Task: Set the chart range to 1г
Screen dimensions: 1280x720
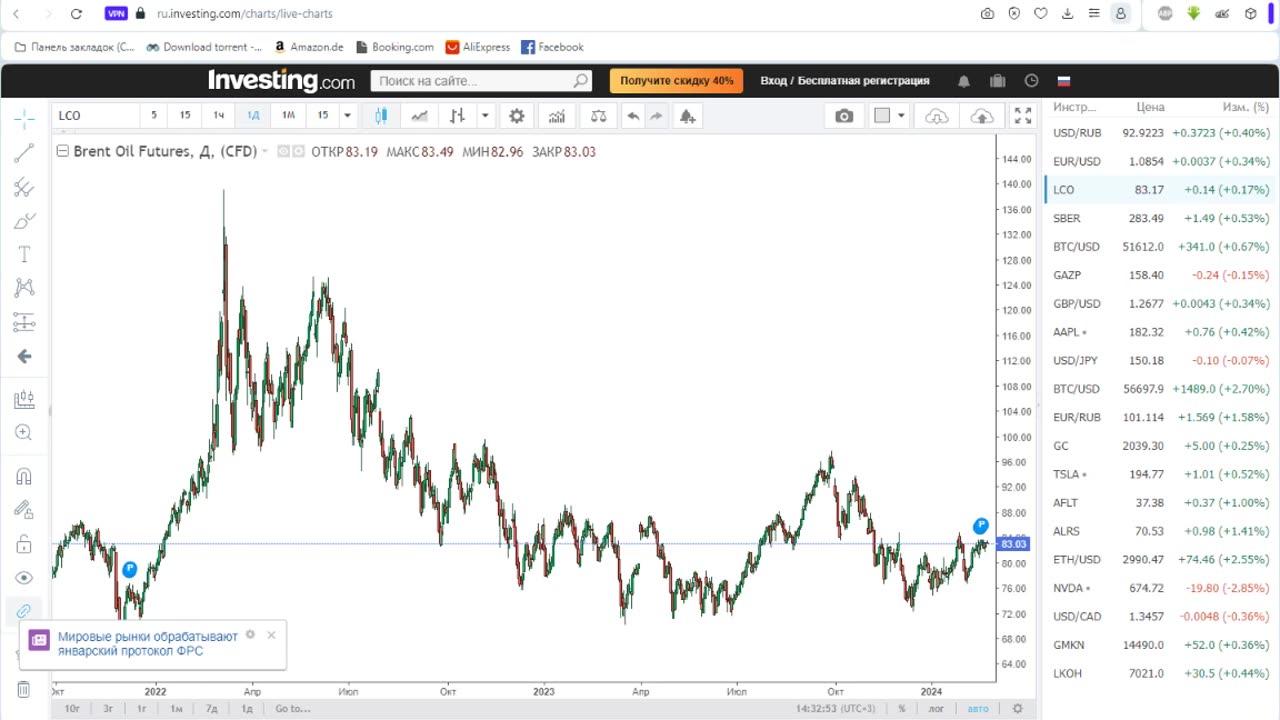Action: [142, 709]
